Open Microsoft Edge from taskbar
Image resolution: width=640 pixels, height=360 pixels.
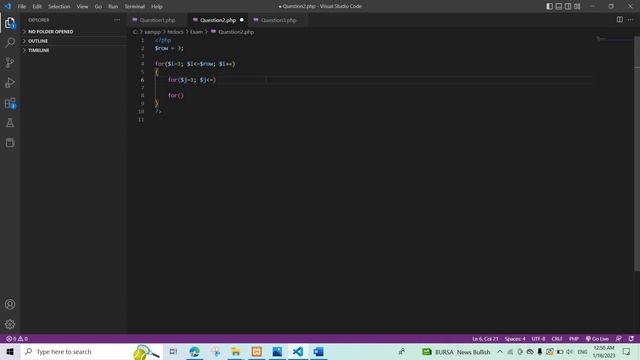(194, 351)
